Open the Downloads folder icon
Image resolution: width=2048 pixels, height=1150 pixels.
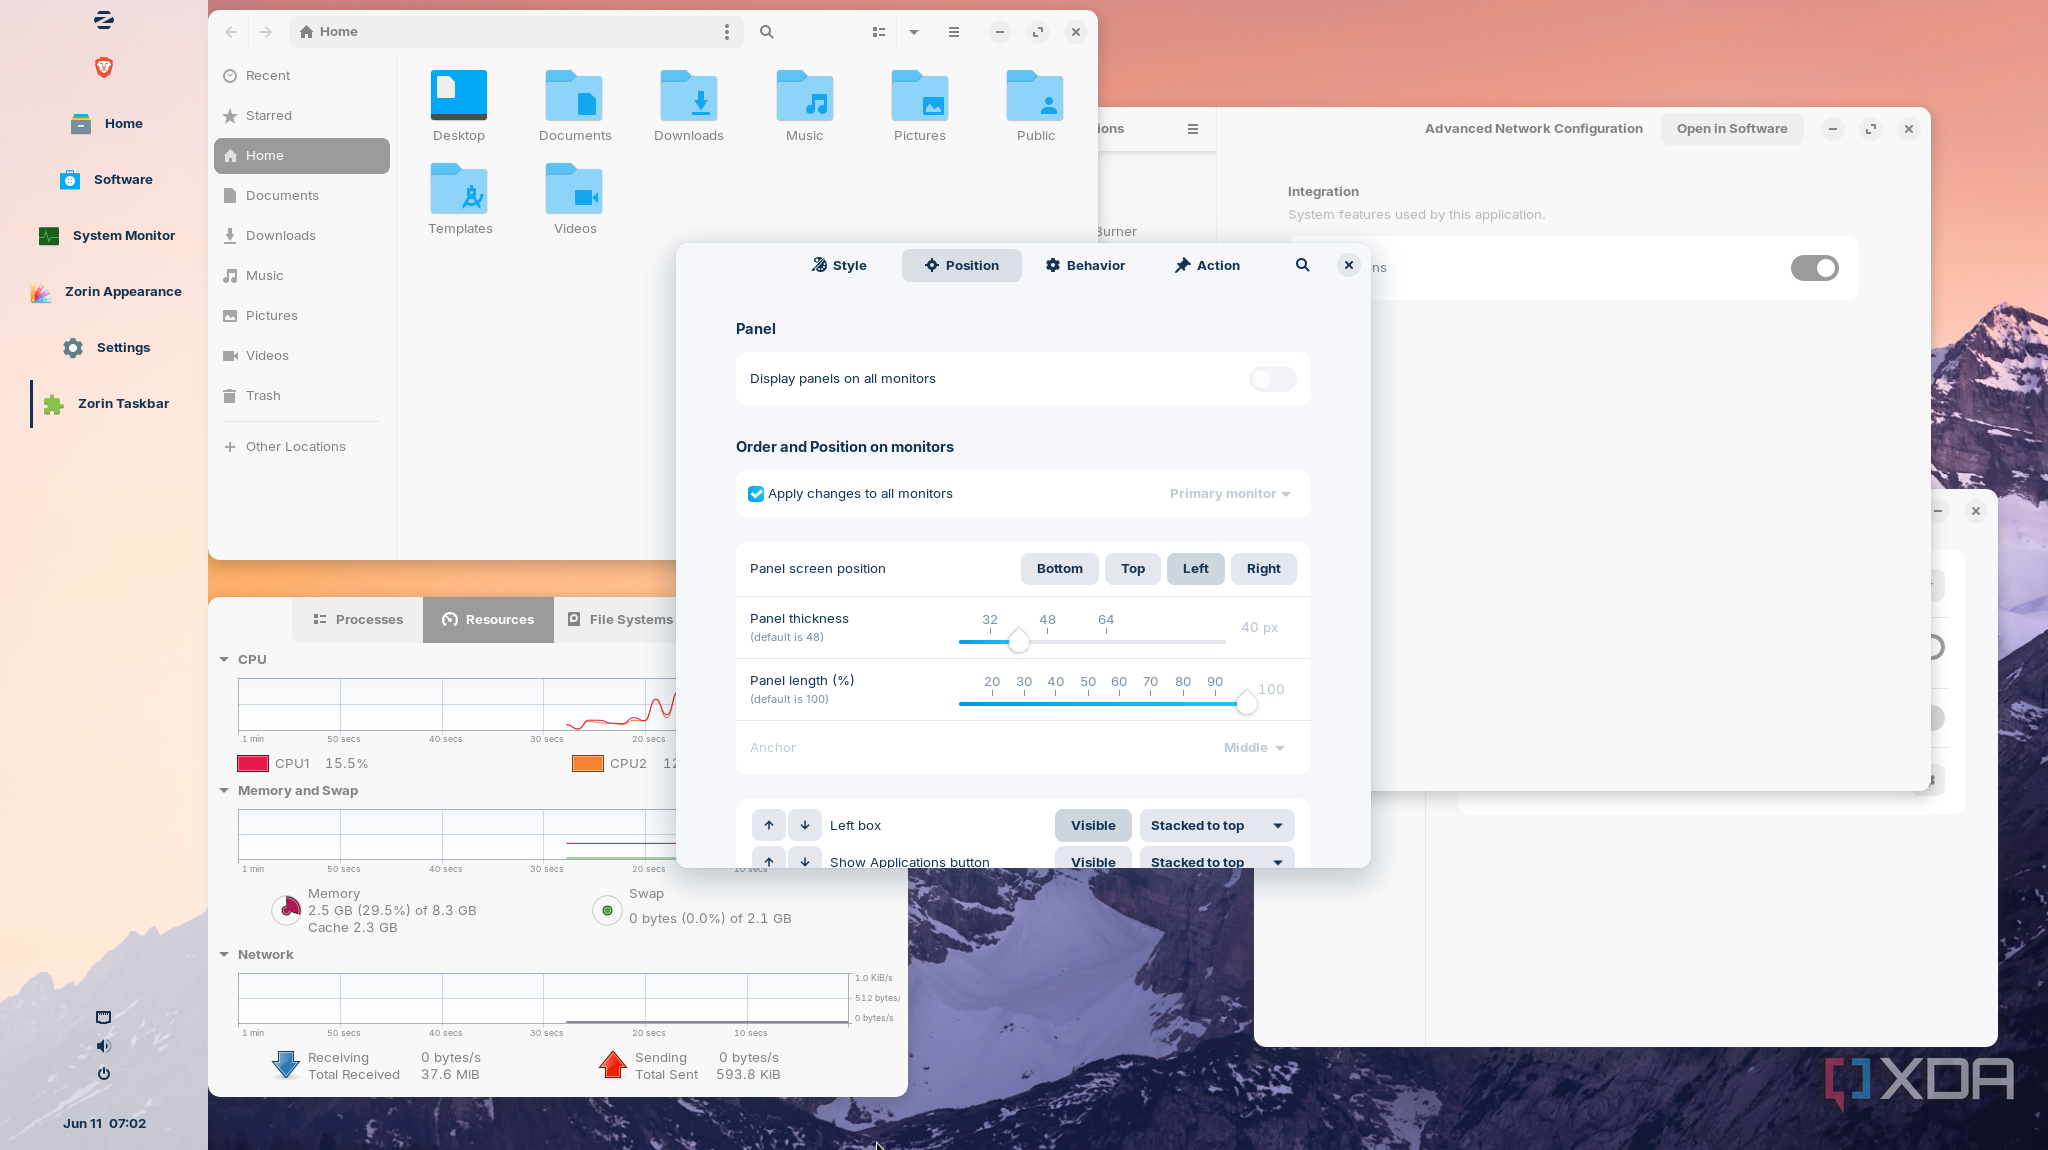click(x=689, y=97)
